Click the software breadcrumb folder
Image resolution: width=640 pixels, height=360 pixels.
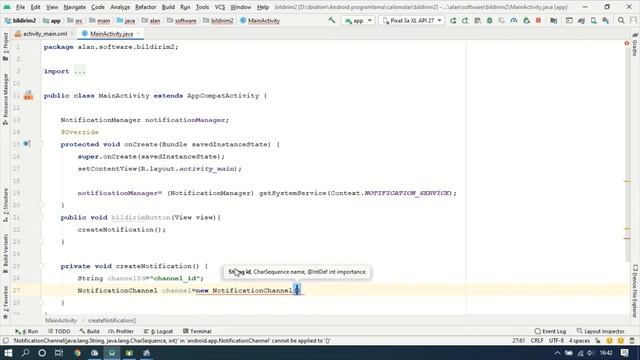point(182,20)
